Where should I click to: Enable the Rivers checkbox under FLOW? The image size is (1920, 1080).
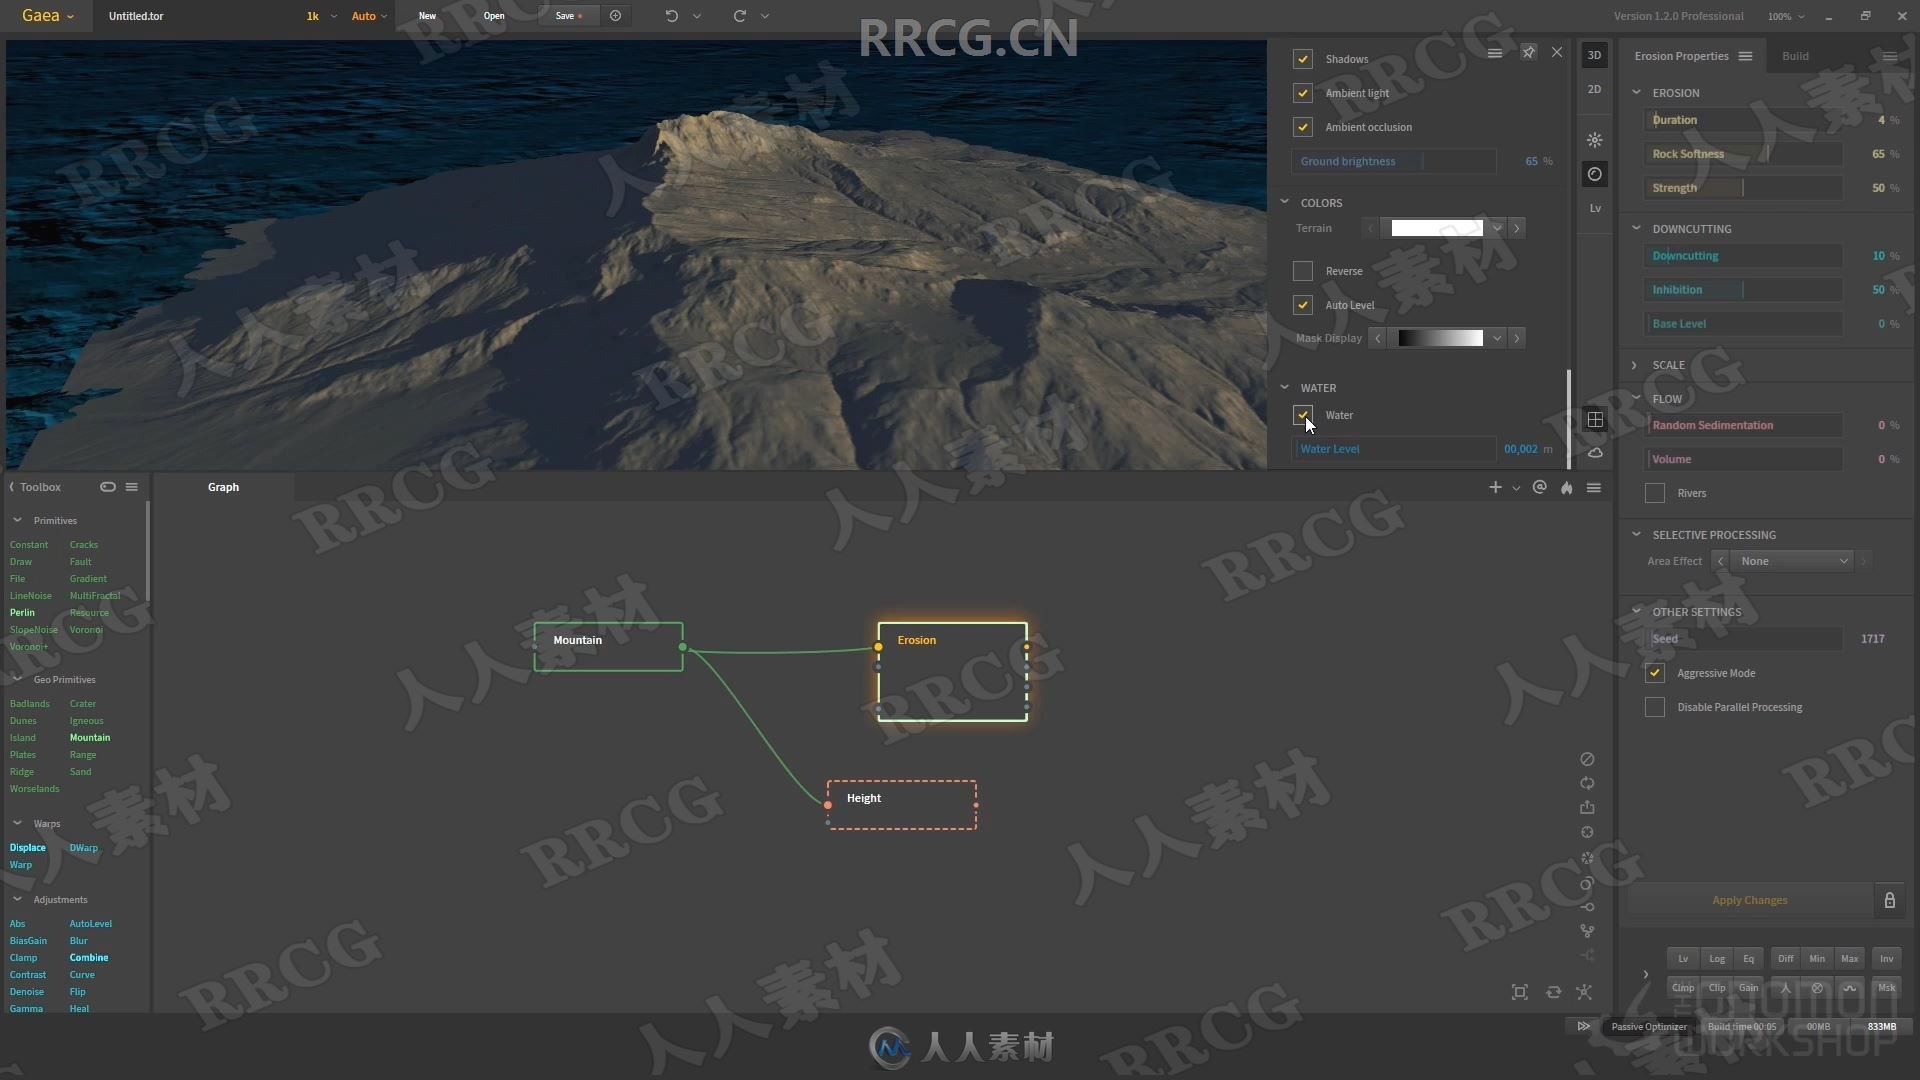point(1656,492)
